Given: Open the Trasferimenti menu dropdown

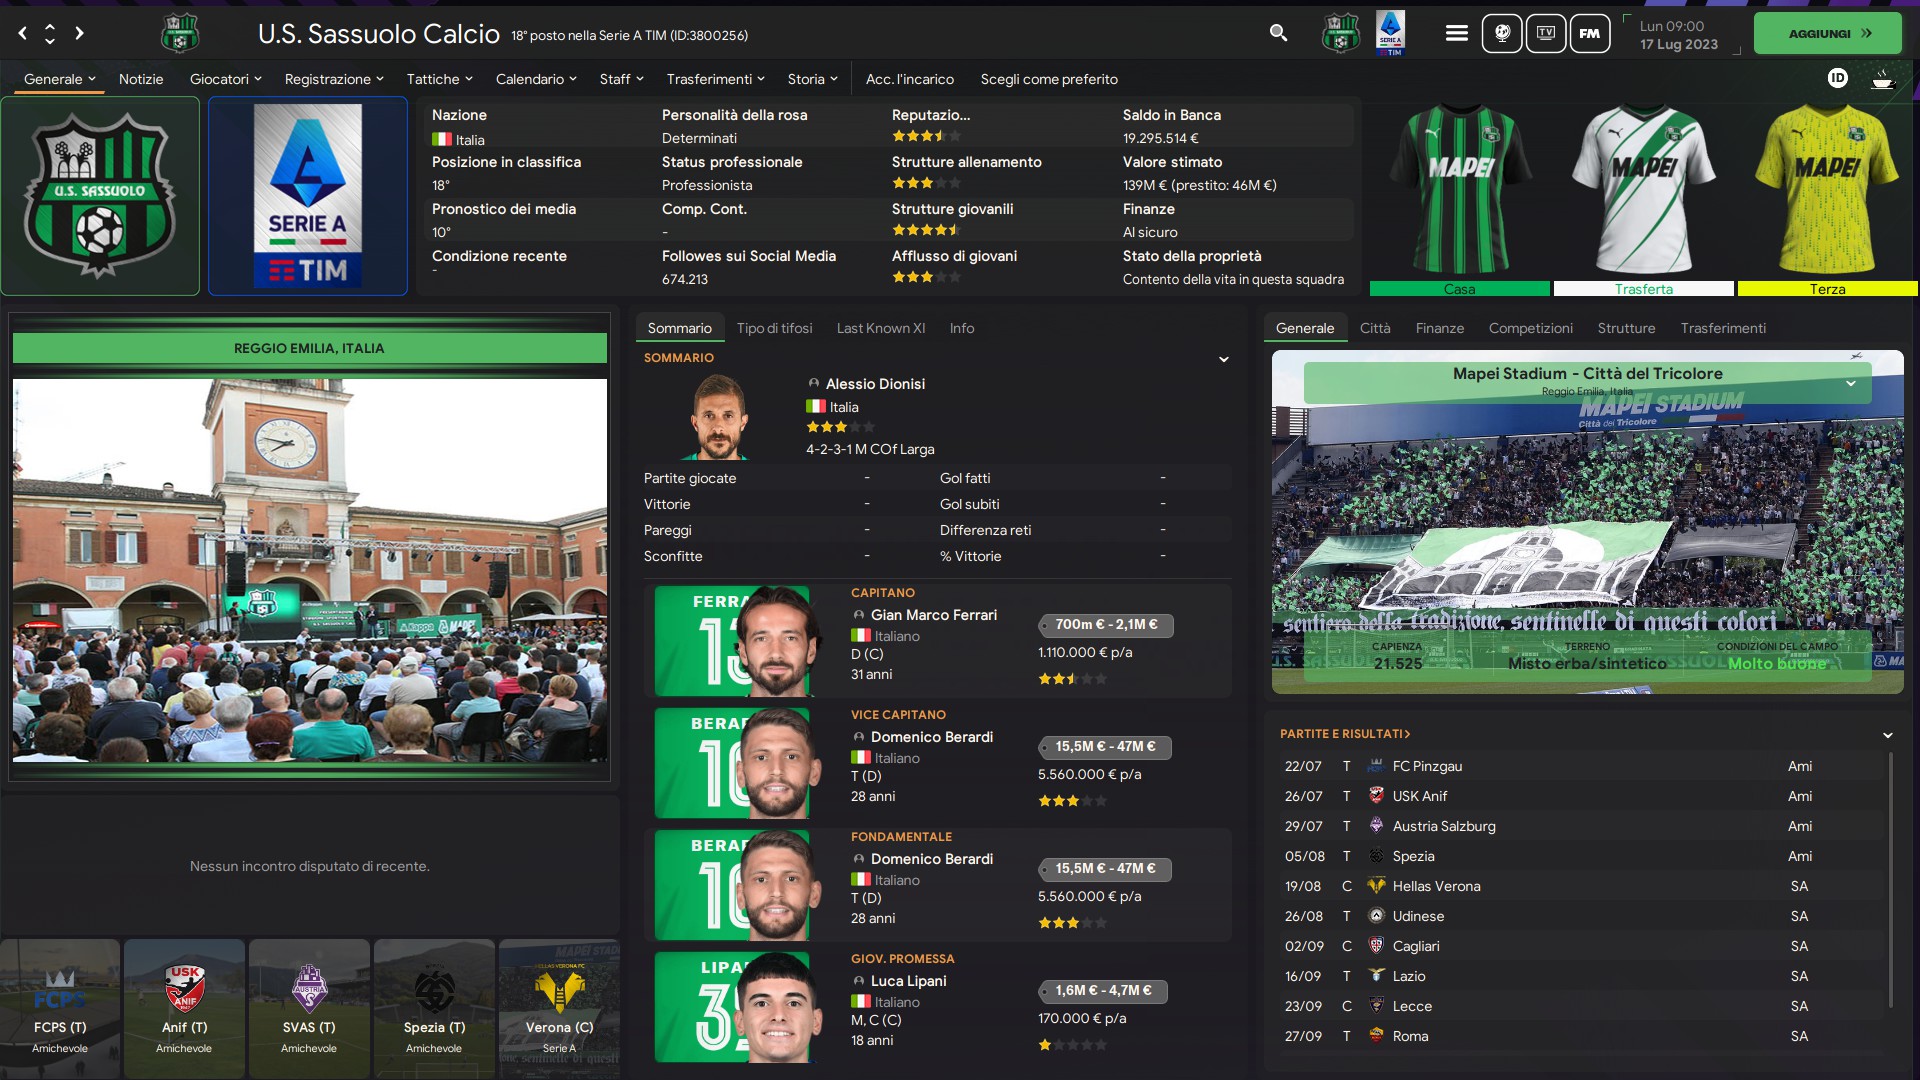Looking at the screenshot, I should pyautogui.click(x=716, y=79).
